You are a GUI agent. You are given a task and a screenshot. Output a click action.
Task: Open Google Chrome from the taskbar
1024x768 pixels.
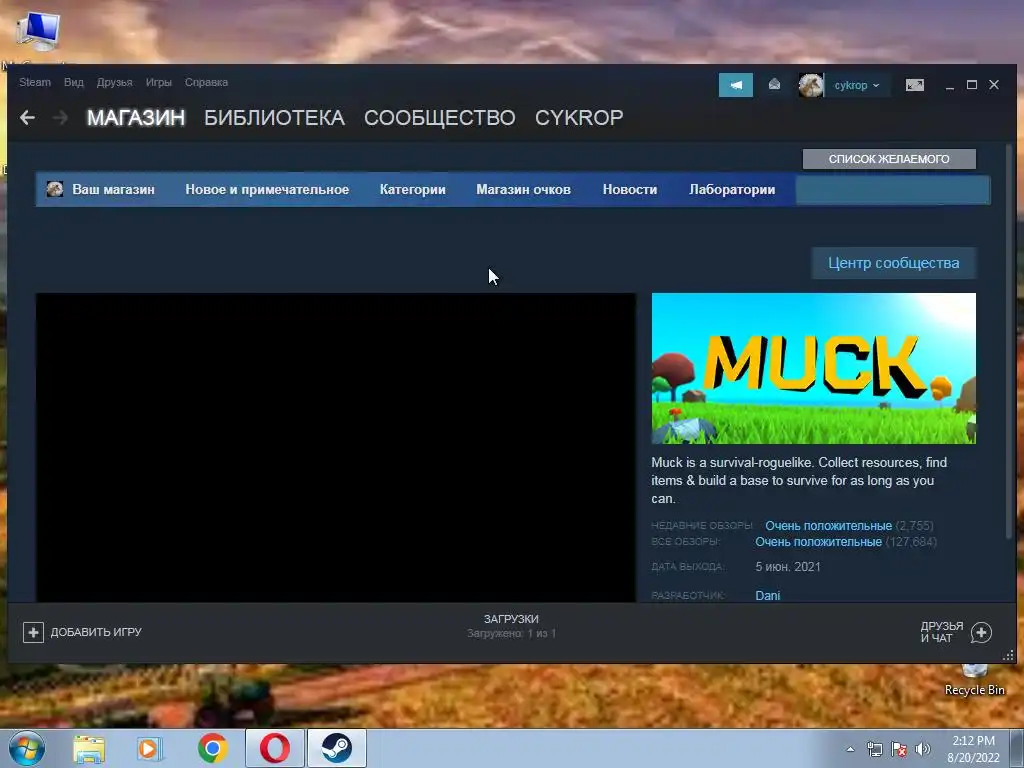coord(212,748)
